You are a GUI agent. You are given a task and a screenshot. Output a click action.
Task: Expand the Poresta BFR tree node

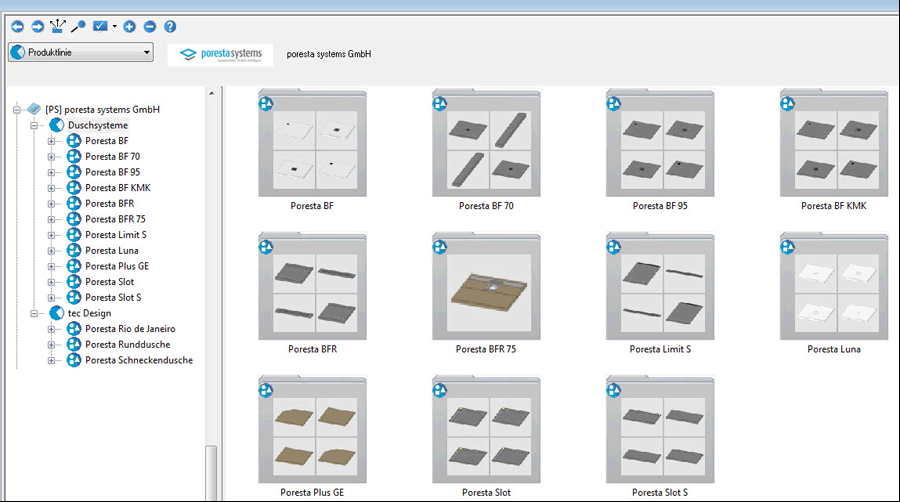point(51,203)
